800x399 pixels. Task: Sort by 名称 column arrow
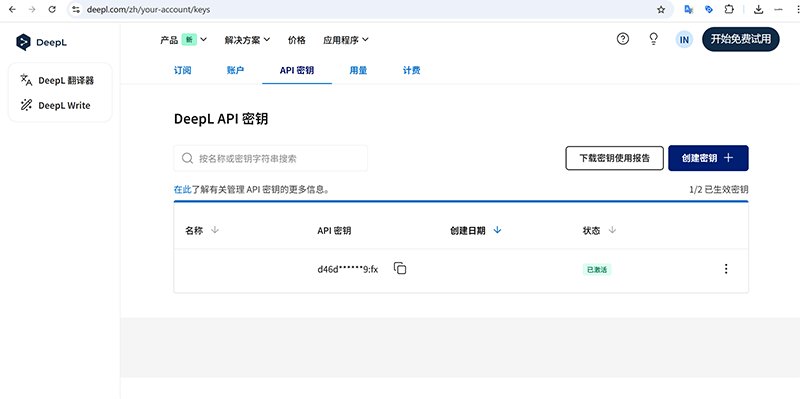[x=215, y=230]
